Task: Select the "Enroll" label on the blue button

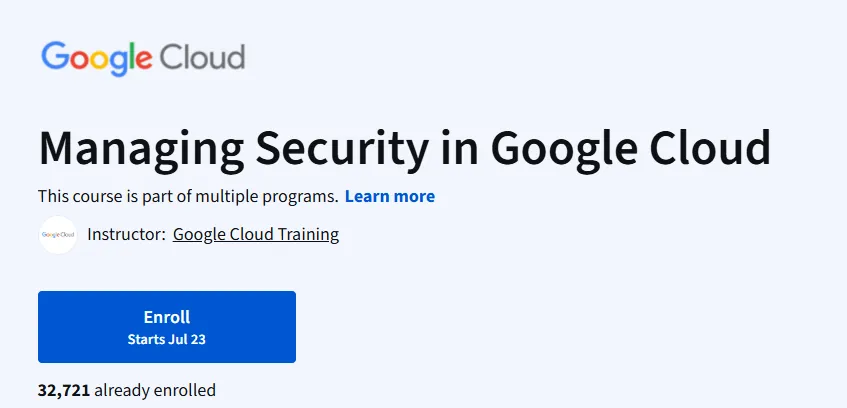Action: pos(167,317)
